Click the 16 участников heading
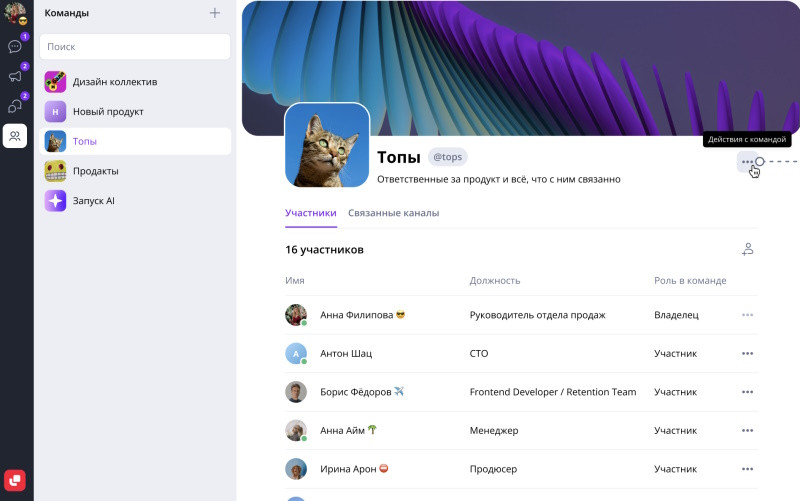Image resolution: width=800 pixels, height=501 pixels. (x=324, y=249)
